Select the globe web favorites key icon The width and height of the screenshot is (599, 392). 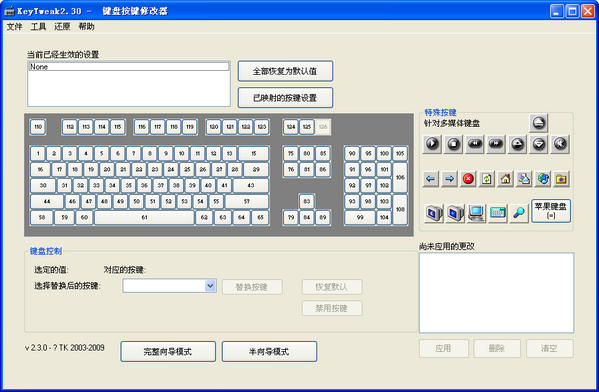pos(543,179)
